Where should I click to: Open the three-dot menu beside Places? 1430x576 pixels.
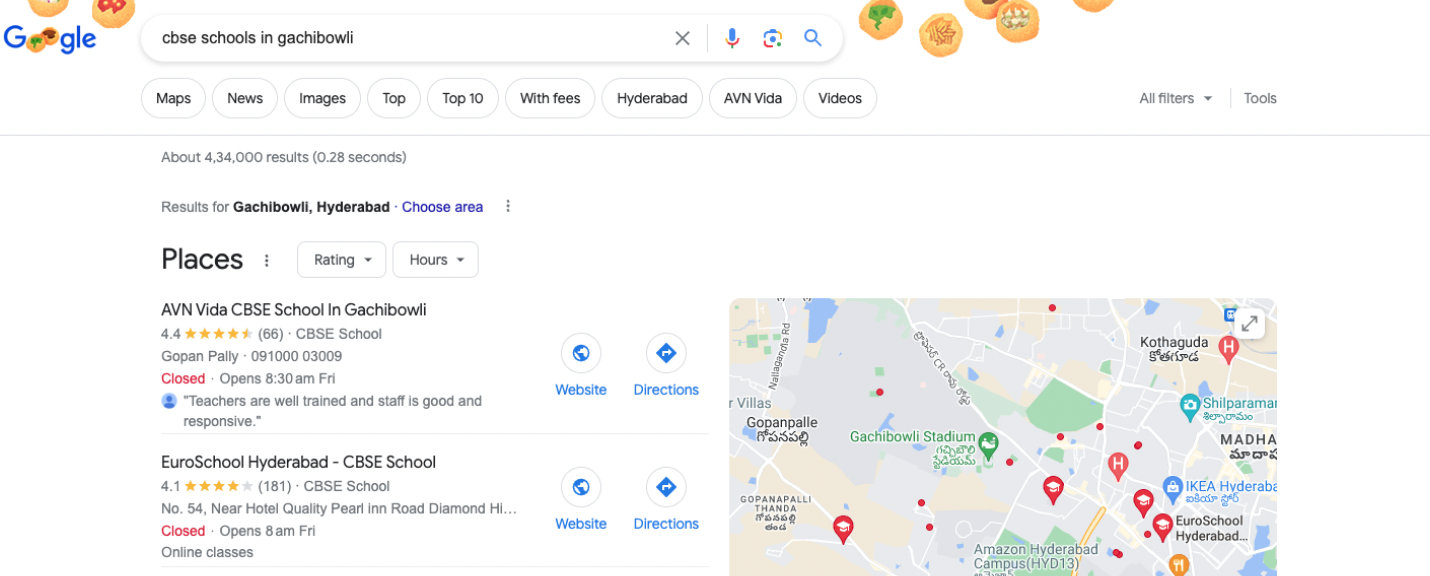coord(266,259)
